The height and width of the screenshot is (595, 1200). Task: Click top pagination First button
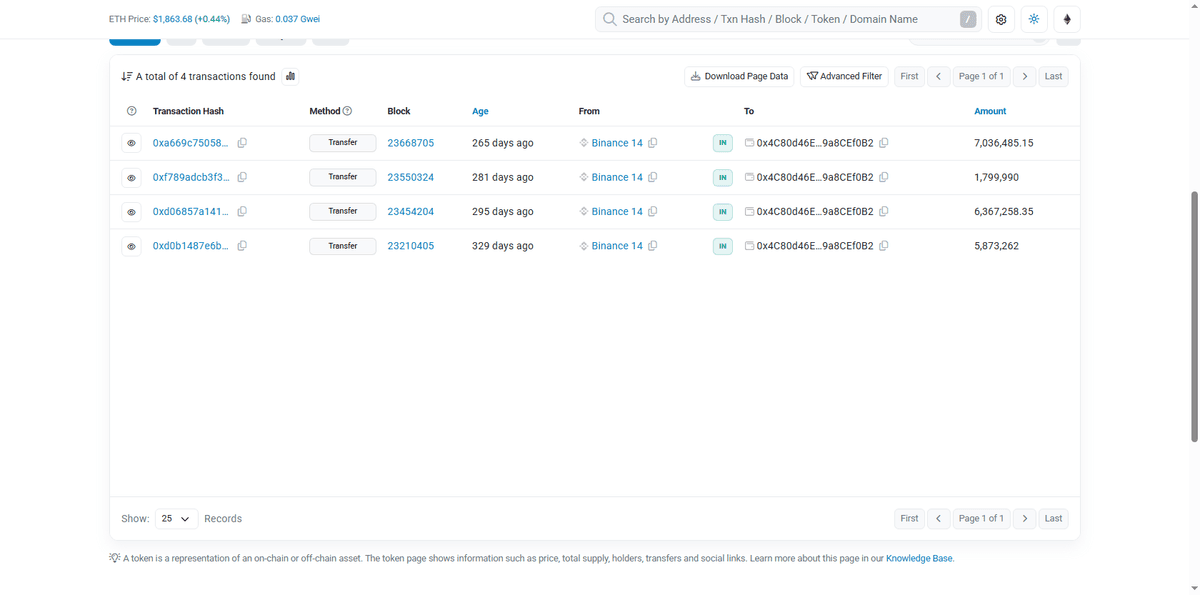click(909, 76)
